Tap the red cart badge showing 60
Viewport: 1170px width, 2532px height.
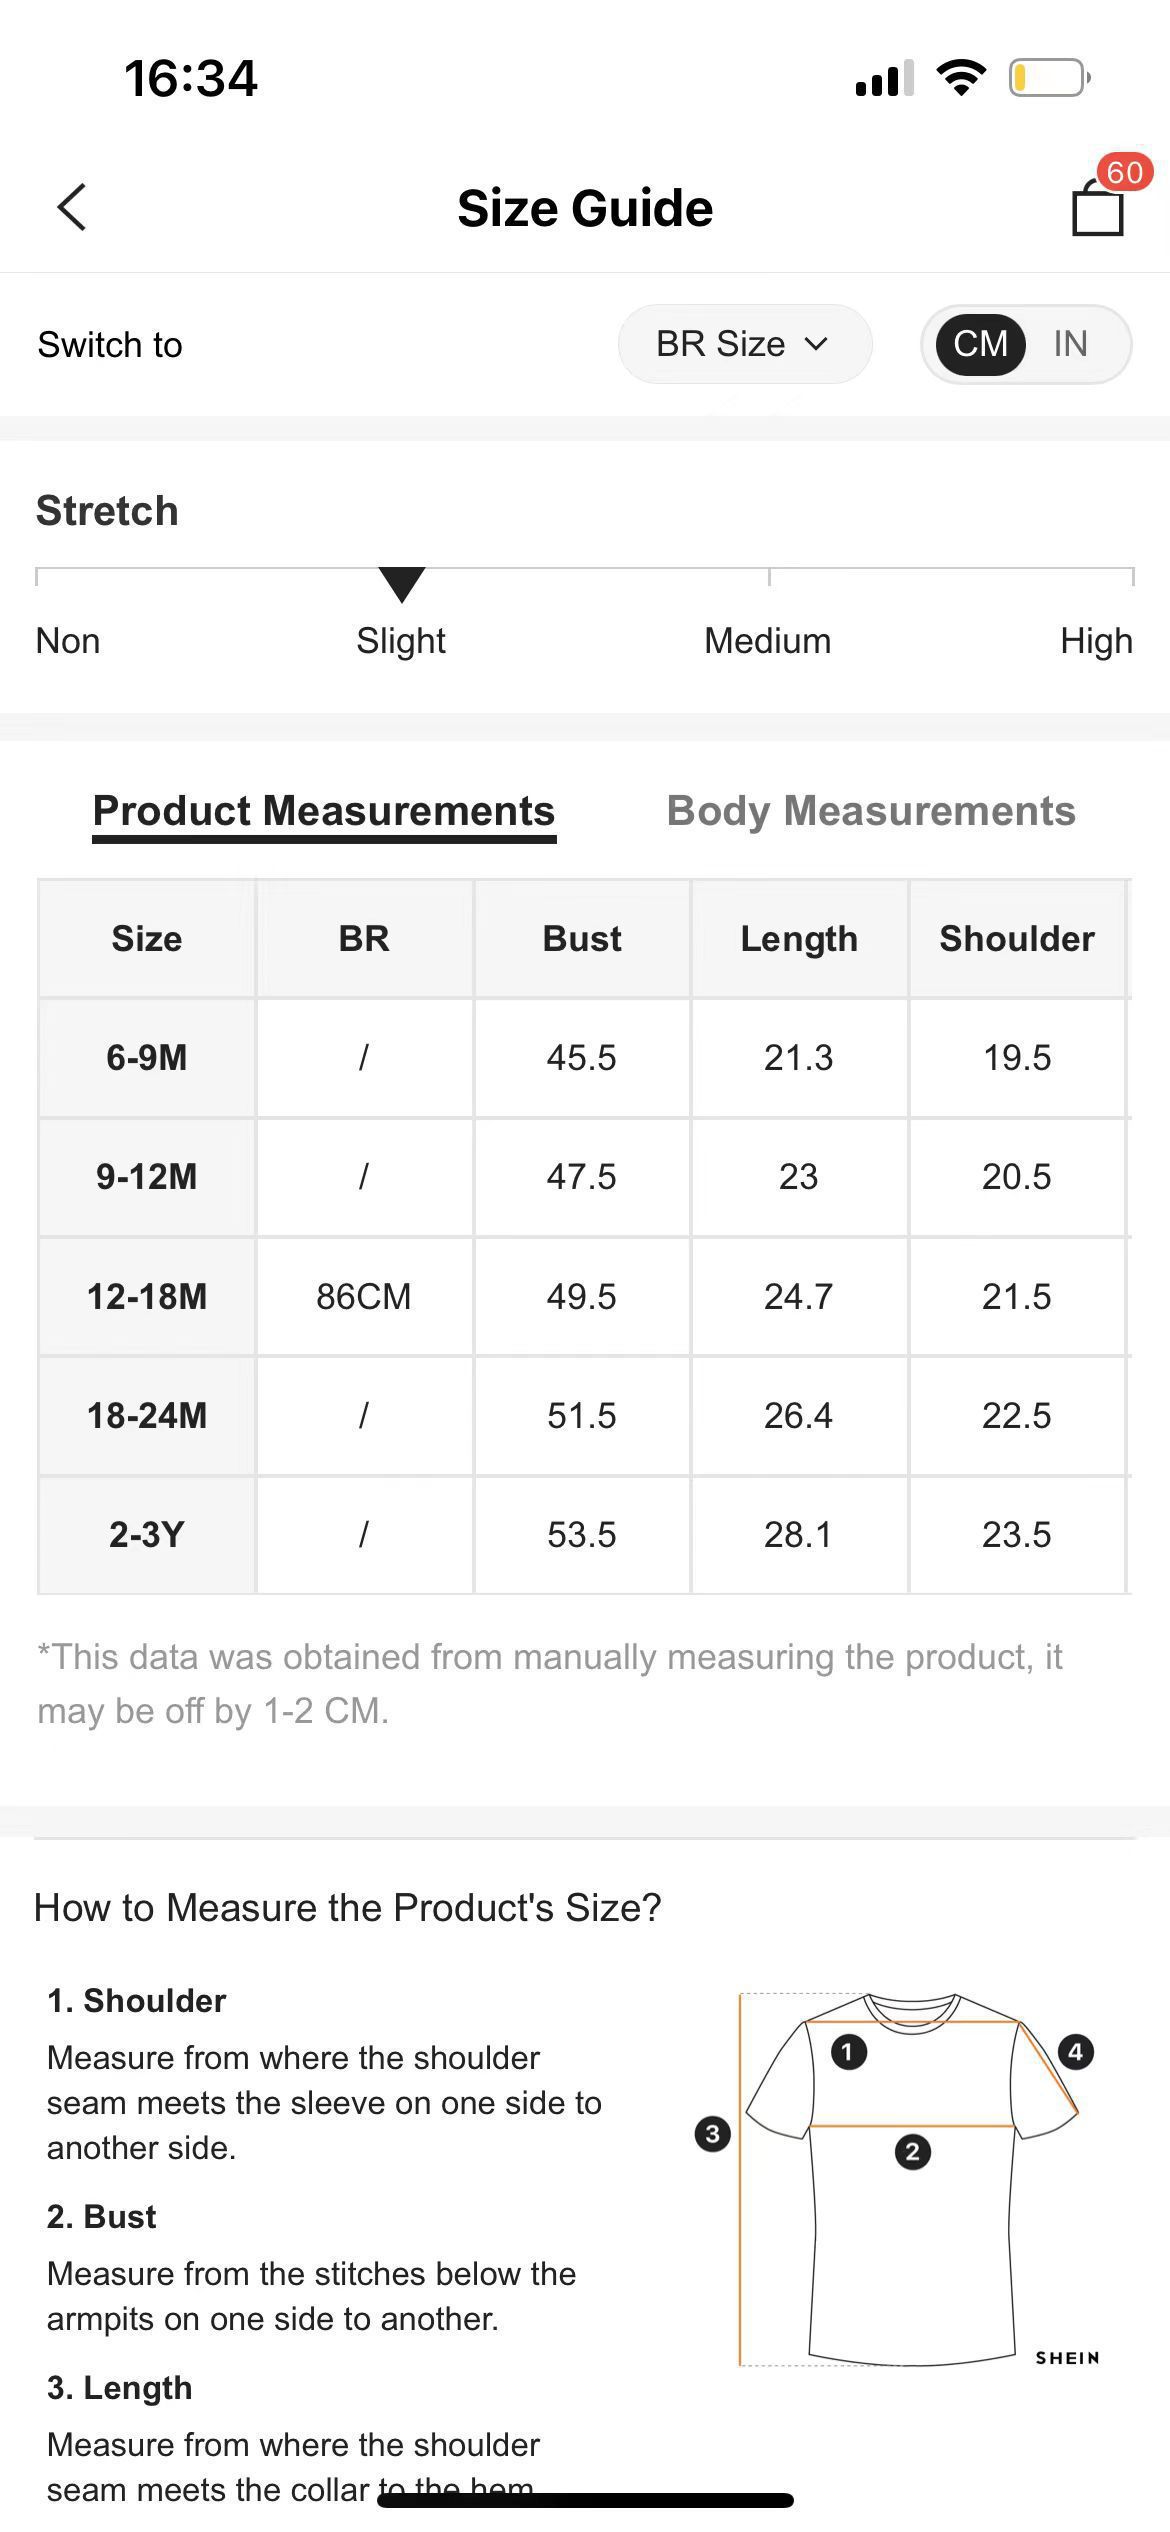(x=1124, y=173)
